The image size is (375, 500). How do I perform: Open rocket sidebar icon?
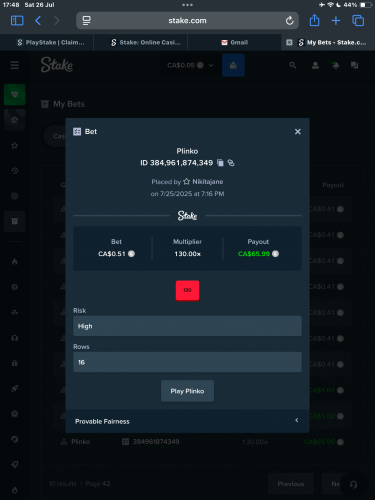[x=15, y=388]
